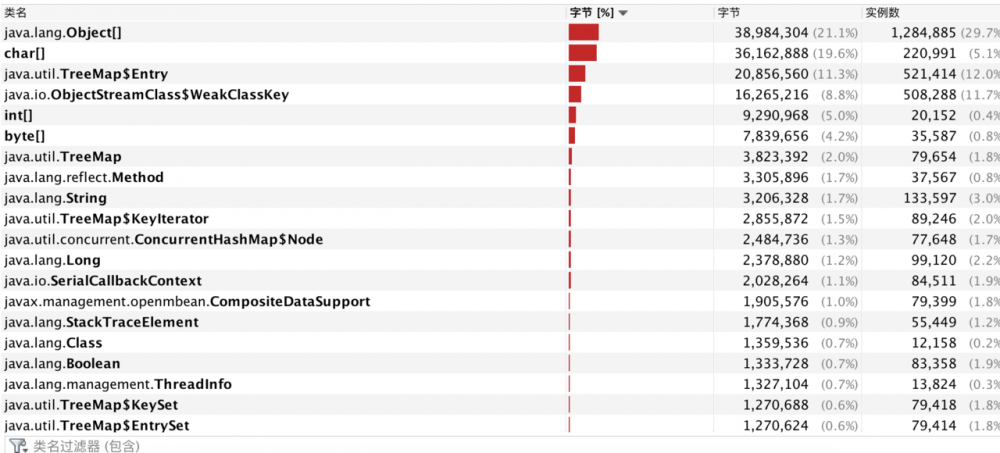Click the byte value 3,206,328

tap(776, 198)
